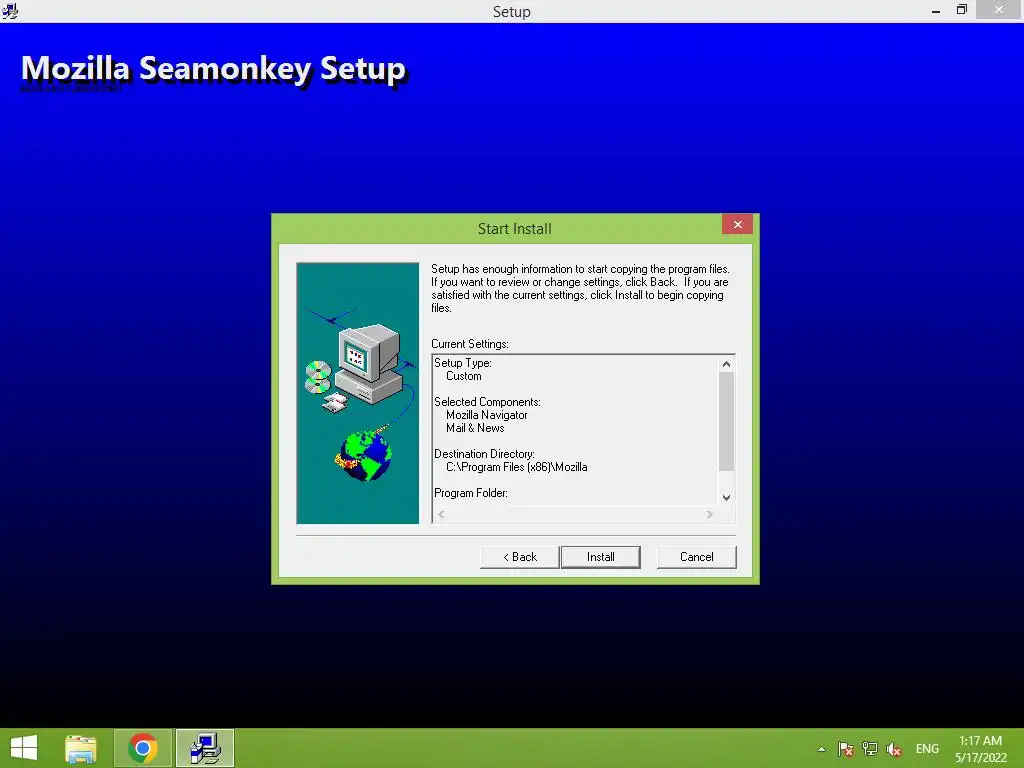Open the network status tray icon
This screenshot has height=768, width=1024.
coord(870,749)
